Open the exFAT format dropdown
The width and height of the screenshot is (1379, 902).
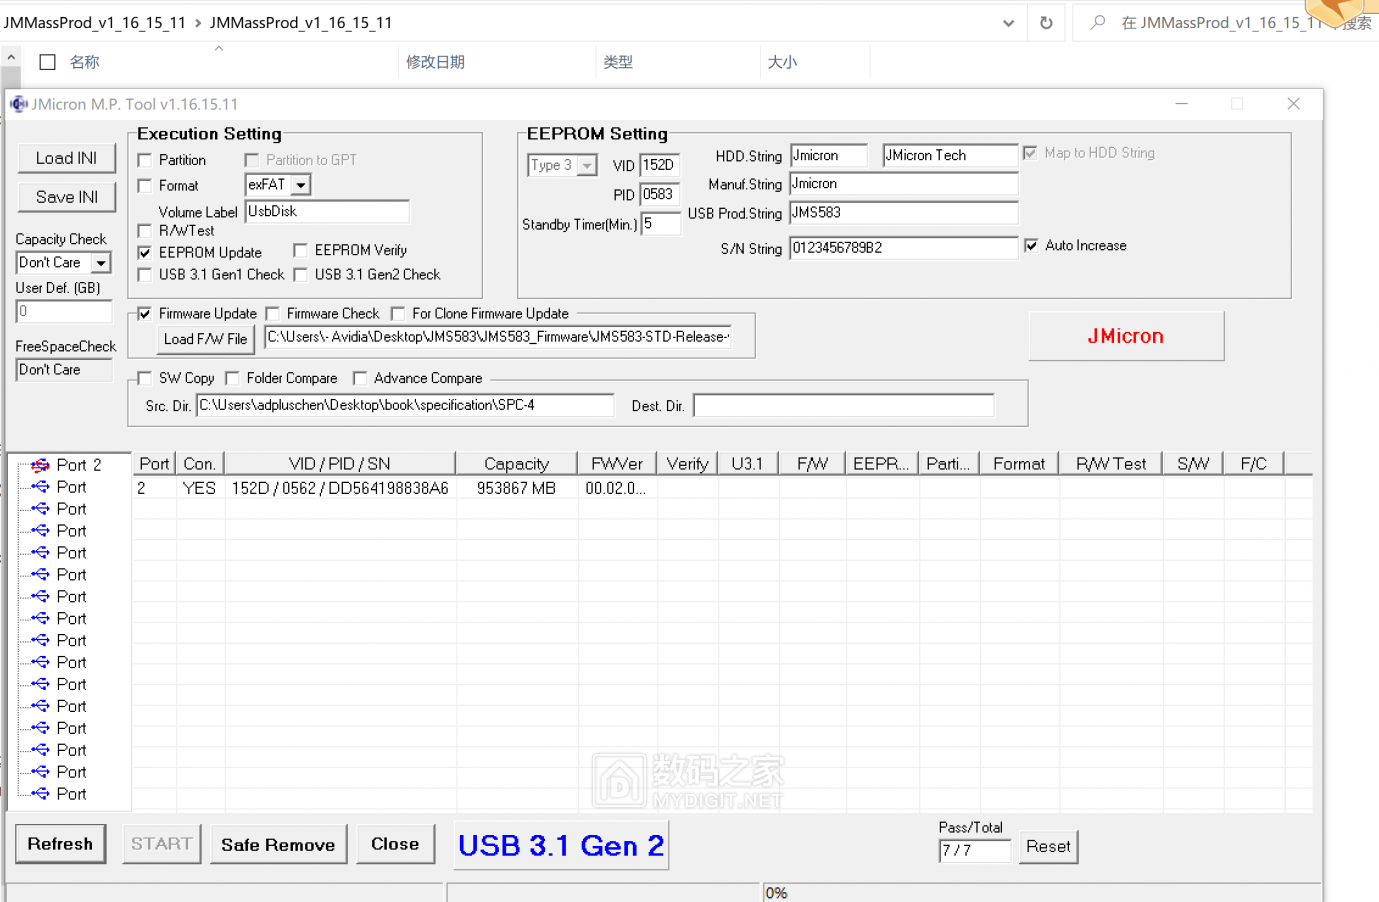(x=301, y=185)
